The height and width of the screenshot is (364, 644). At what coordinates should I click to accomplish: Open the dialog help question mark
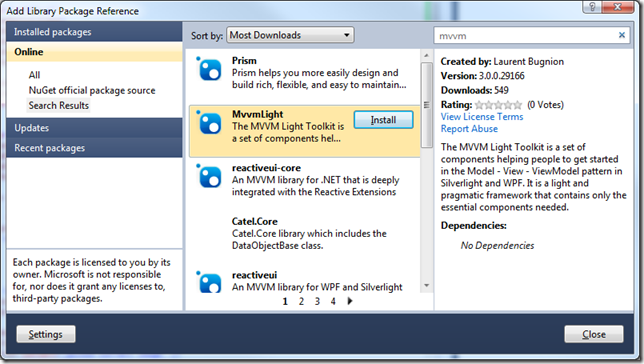[592, 7]
